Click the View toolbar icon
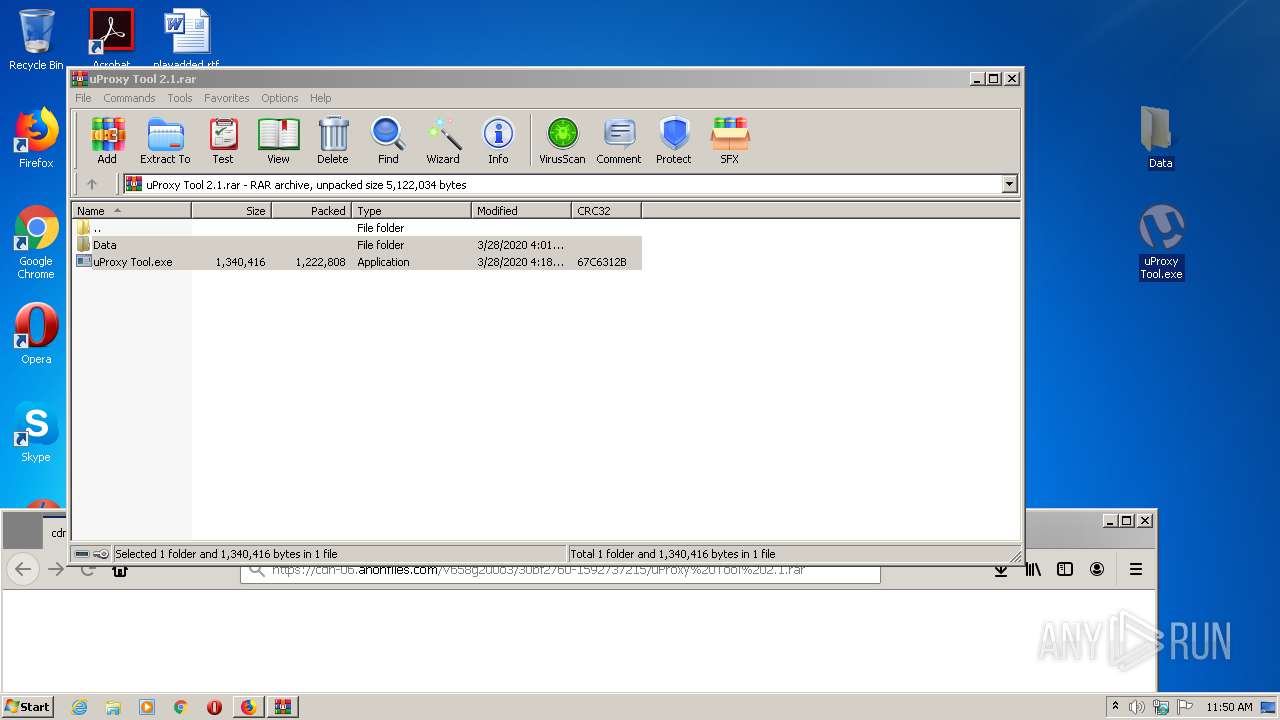The height and width of the screenshot is (720, 1280). 278,140
